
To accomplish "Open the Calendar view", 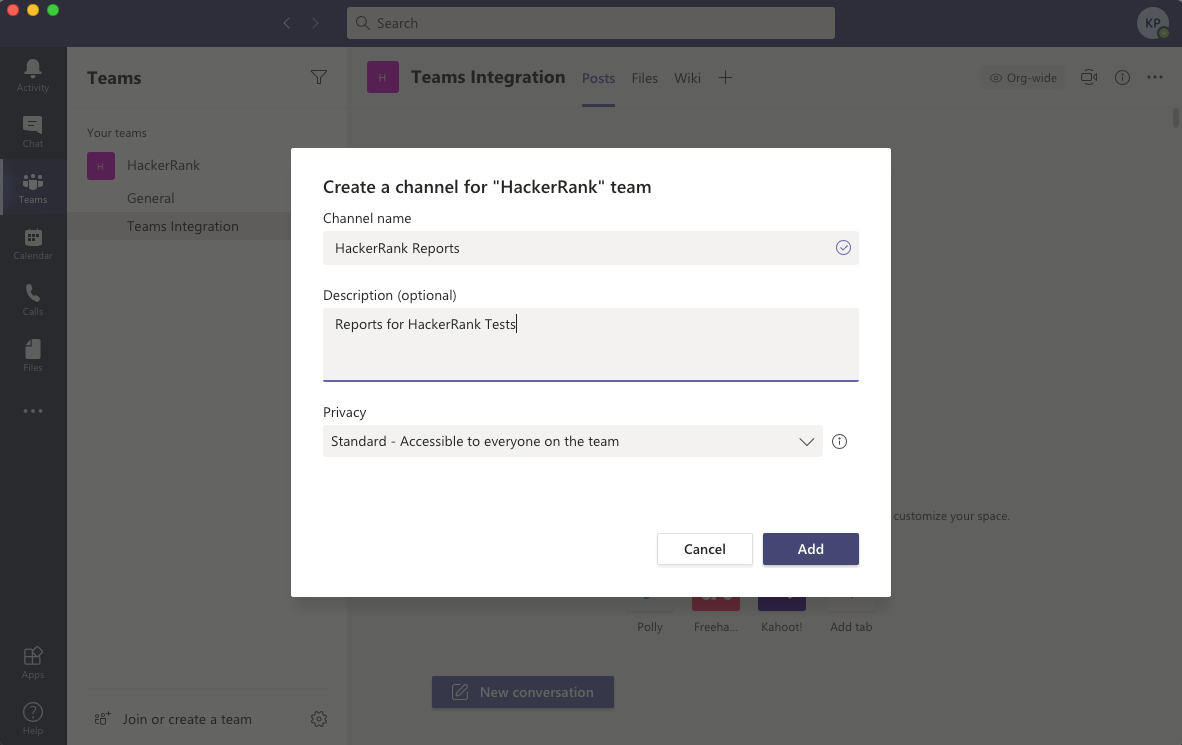I will click(x=32, y=244).
